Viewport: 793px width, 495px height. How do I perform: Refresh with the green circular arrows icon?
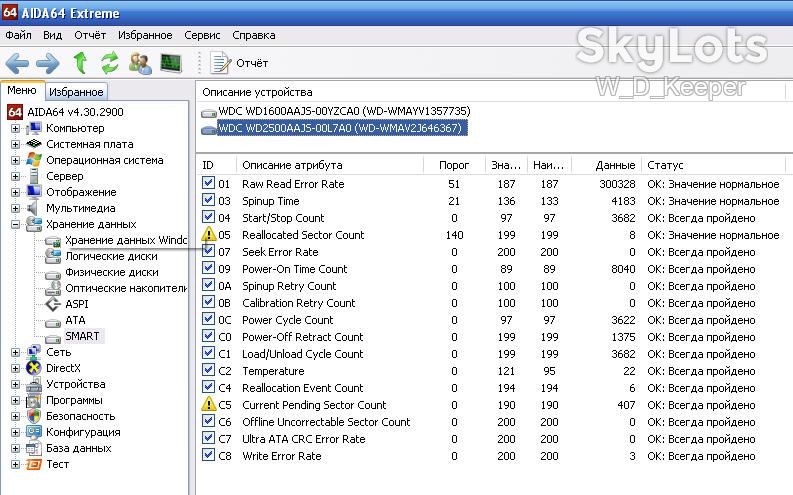click(x=109, y=63)
